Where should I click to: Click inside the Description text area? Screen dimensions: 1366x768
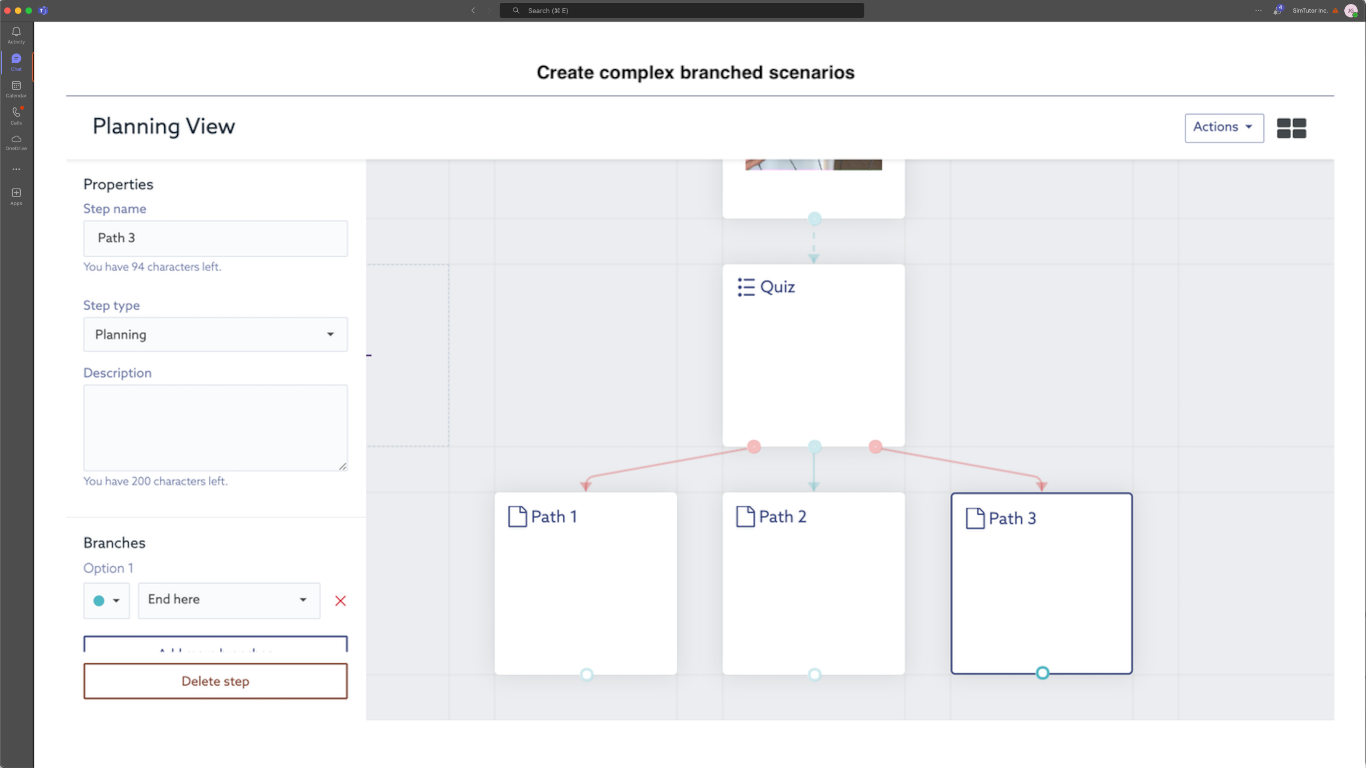click(x=215, y=427)
